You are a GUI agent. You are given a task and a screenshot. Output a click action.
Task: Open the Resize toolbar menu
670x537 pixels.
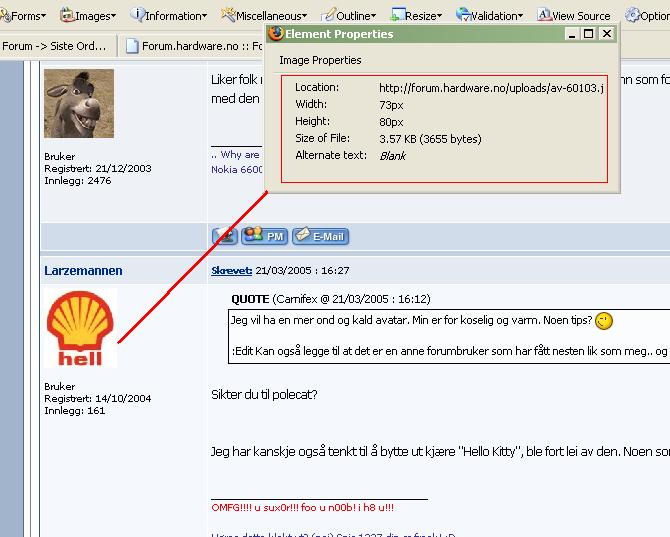pos(417,16)
